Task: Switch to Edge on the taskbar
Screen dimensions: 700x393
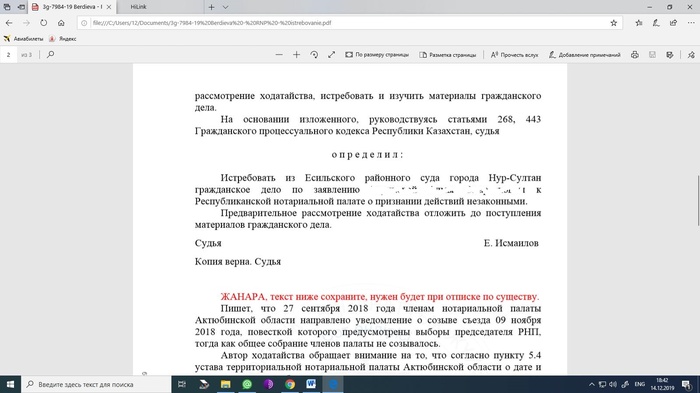Action: click(x=333, y=384)
